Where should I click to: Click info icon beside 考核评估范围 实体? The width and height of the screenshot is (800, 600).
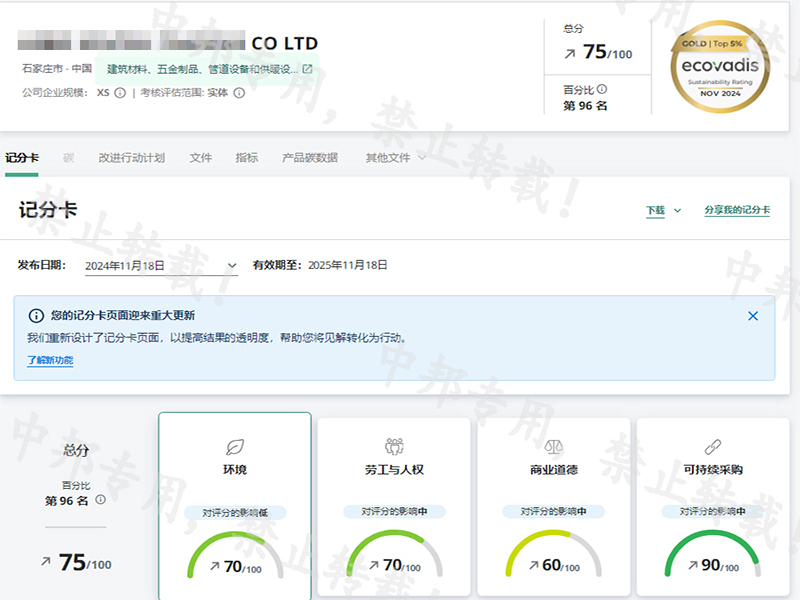[x=239, y=93]
